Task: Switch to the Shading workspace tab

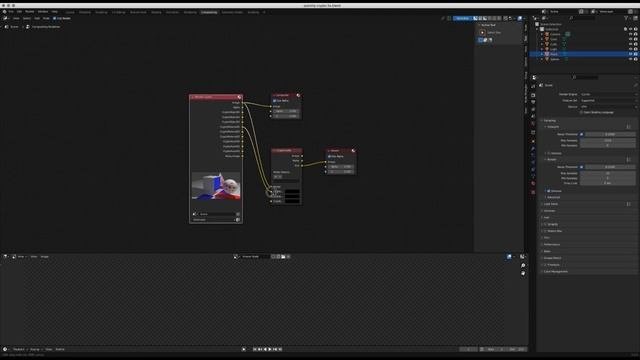Action: 156,12
